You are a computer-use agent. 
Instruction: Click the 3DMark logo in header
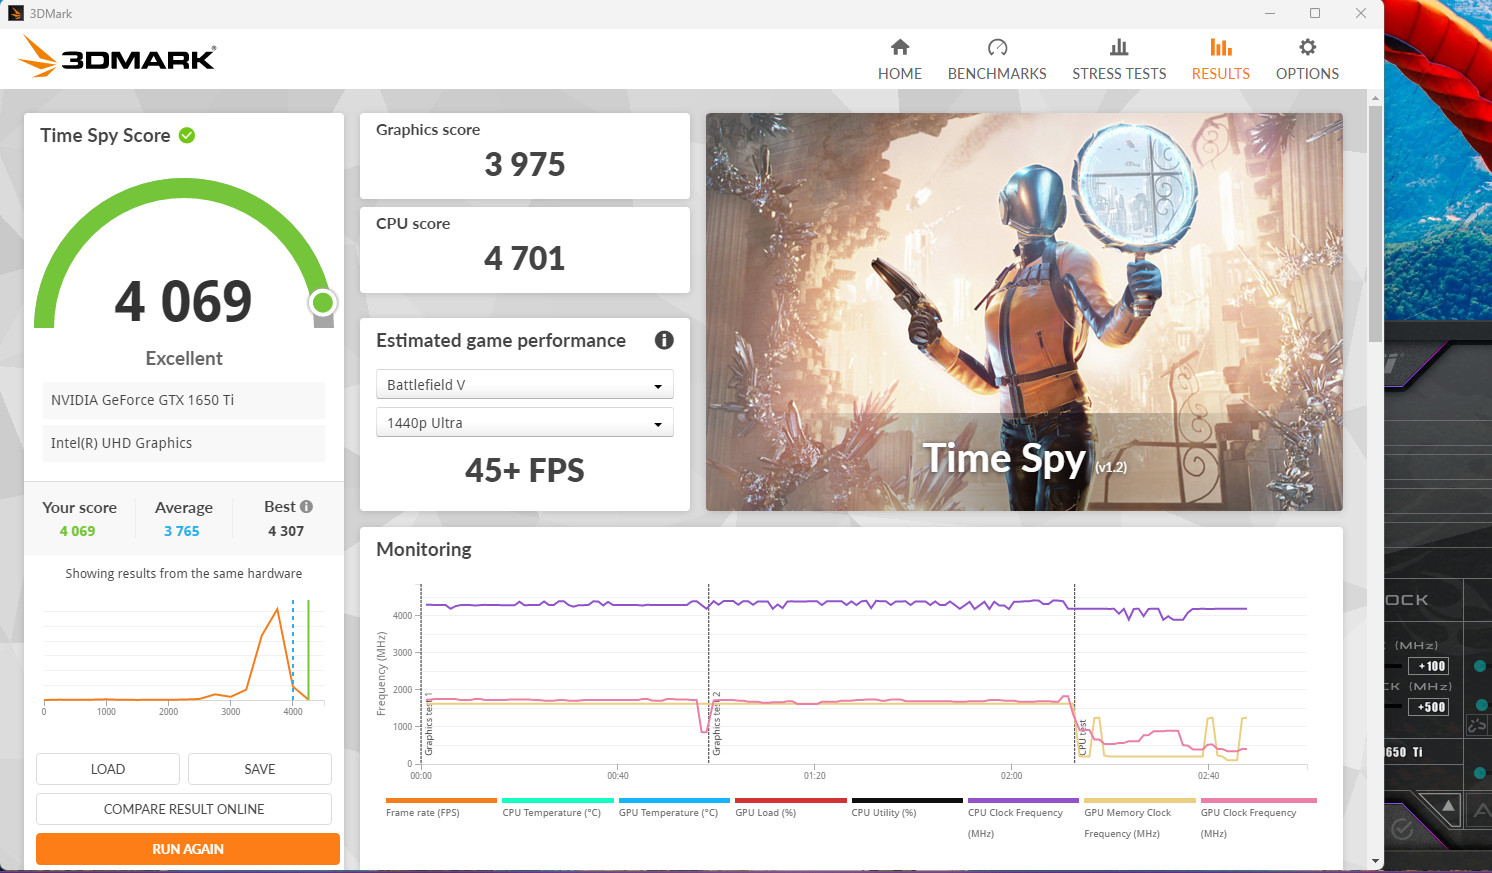click(117, 57)
